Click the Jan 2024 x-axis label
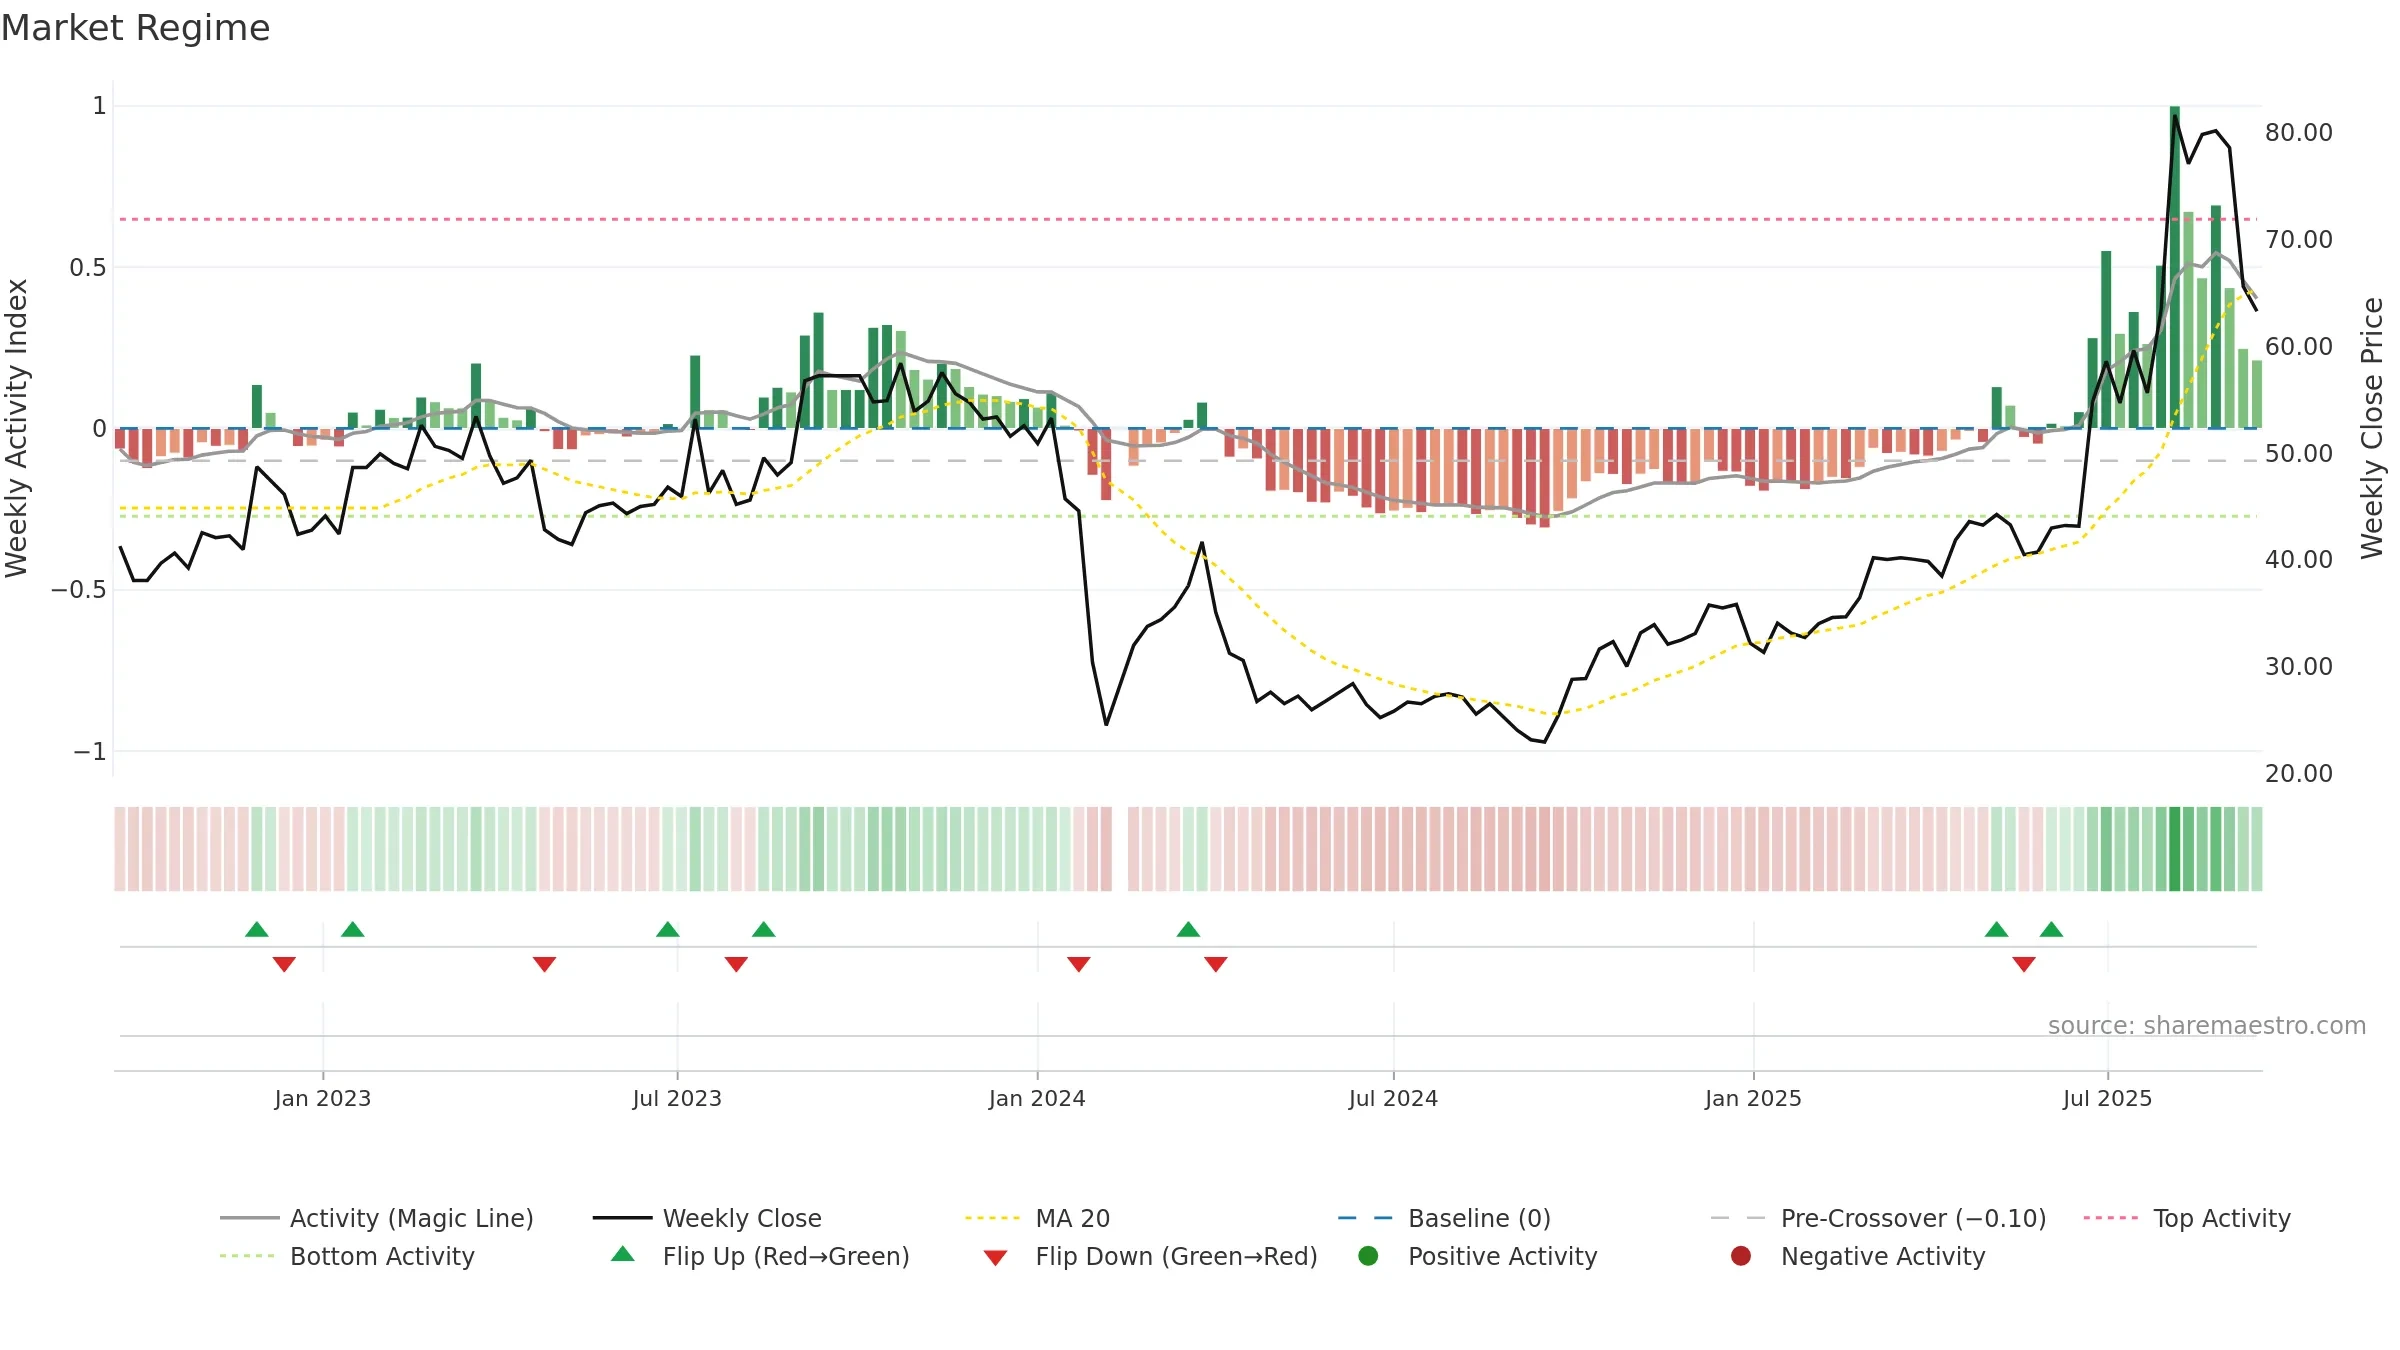The width and height of the screenshot is (2400, 1350). pyautogui.click(x=1037, y=1099)
